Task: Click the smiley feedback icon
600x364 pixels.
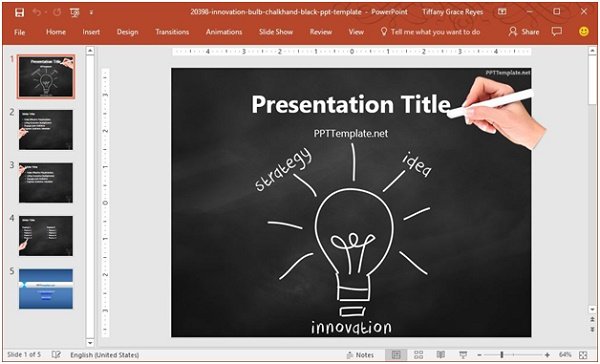Action: click(584, 32)
